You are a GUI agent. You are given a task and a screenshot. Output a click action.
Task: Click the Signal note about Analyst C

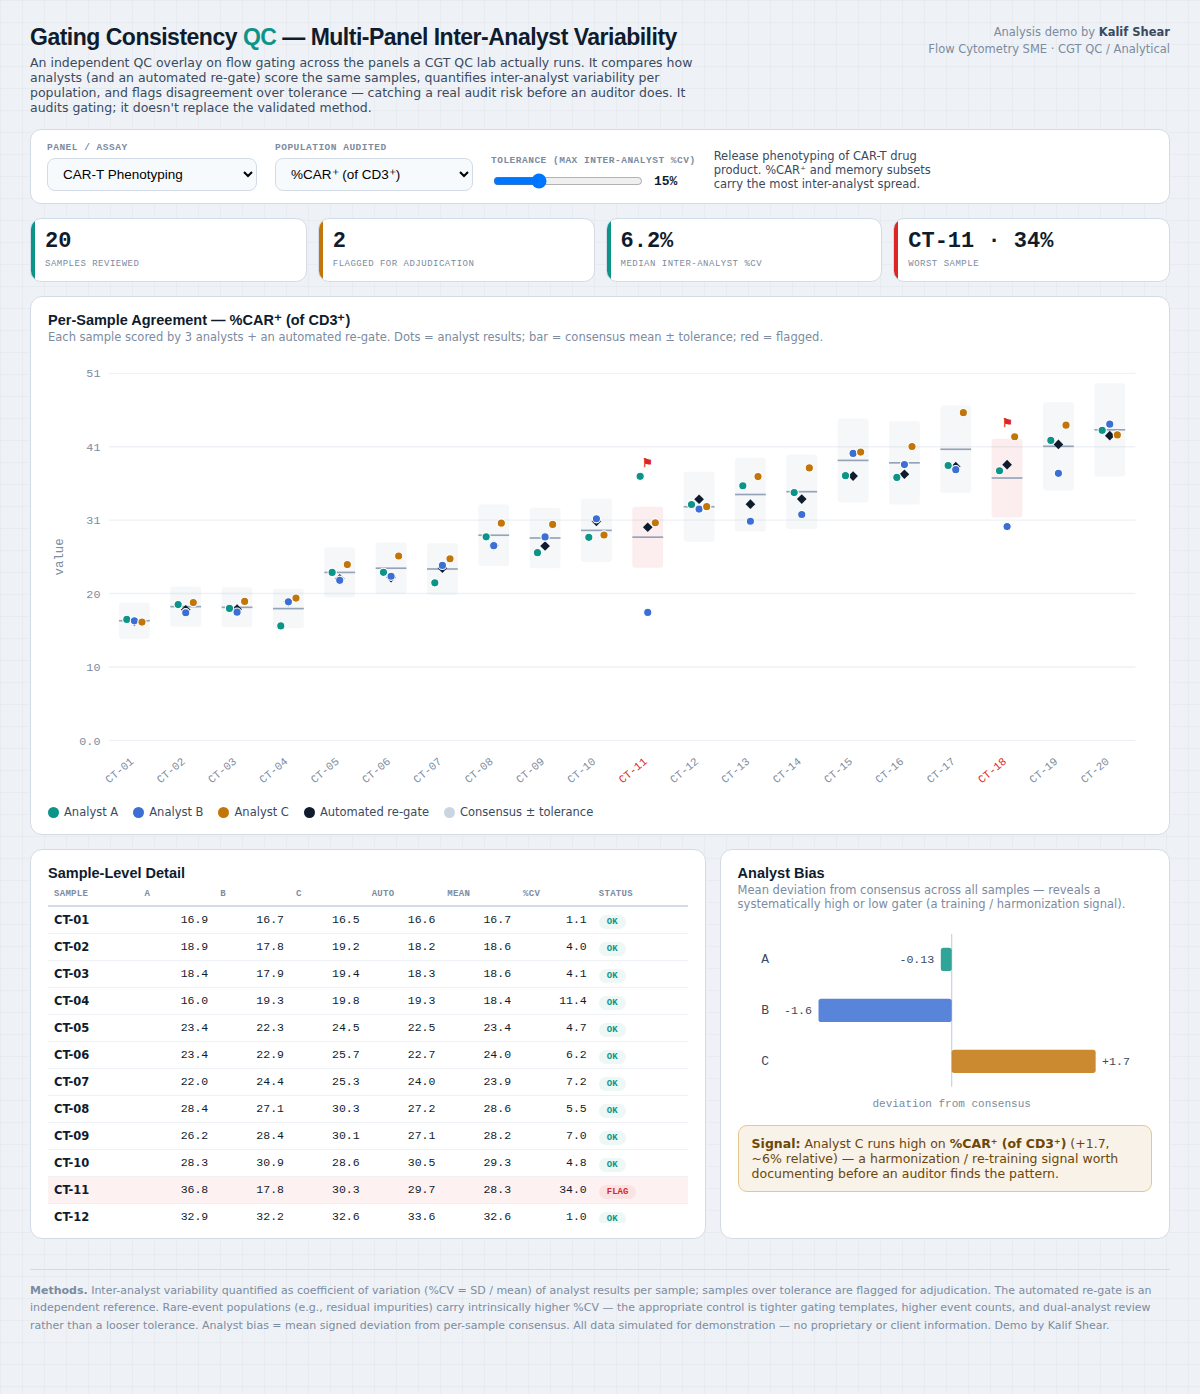coord(945,1159)
